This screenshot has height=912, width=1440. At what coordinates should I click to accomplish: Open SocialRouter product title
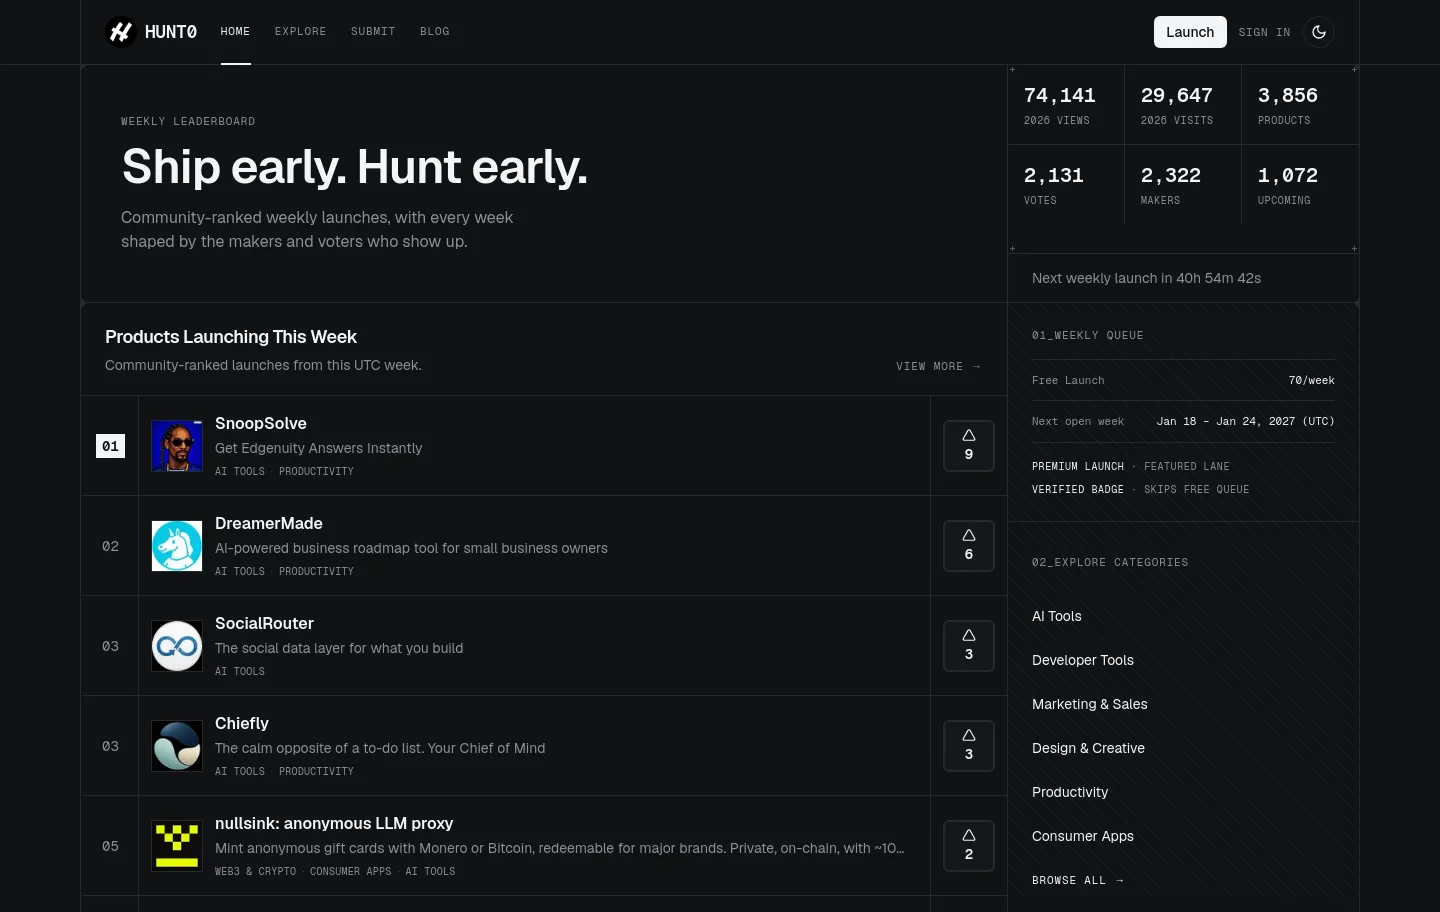click(264, 623)
